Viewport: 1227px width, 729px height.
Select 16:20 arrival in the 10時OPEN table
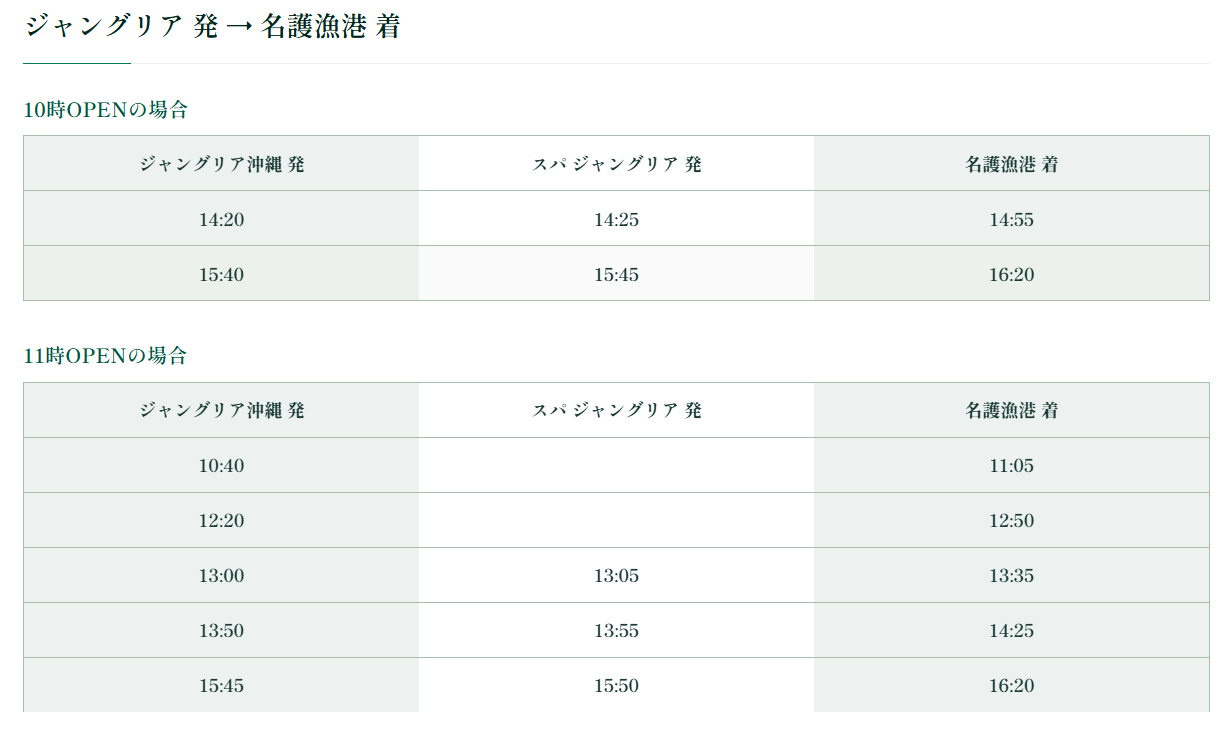coord(1011,275)
